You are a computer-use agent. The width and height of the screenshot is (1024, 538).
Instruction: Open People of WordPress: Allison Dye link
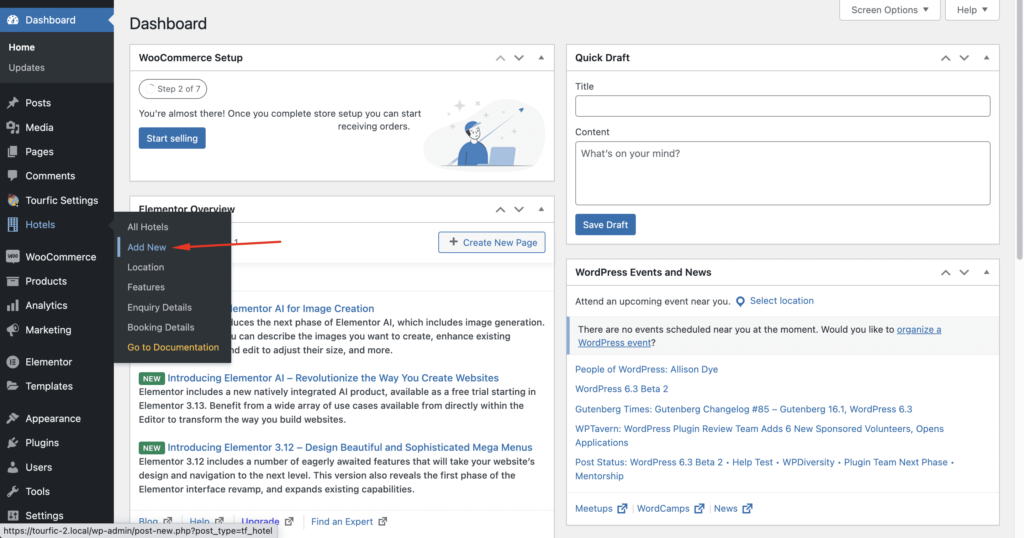pyautogui.click(x=647, y=370)
